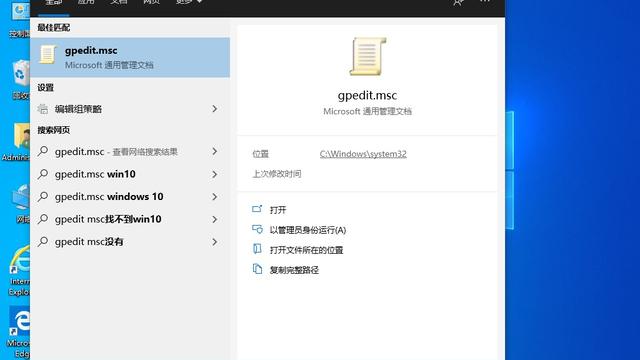Viewport: 640px width, 360px height.
Task: Choose 复制完整路径
Action: 294,270
